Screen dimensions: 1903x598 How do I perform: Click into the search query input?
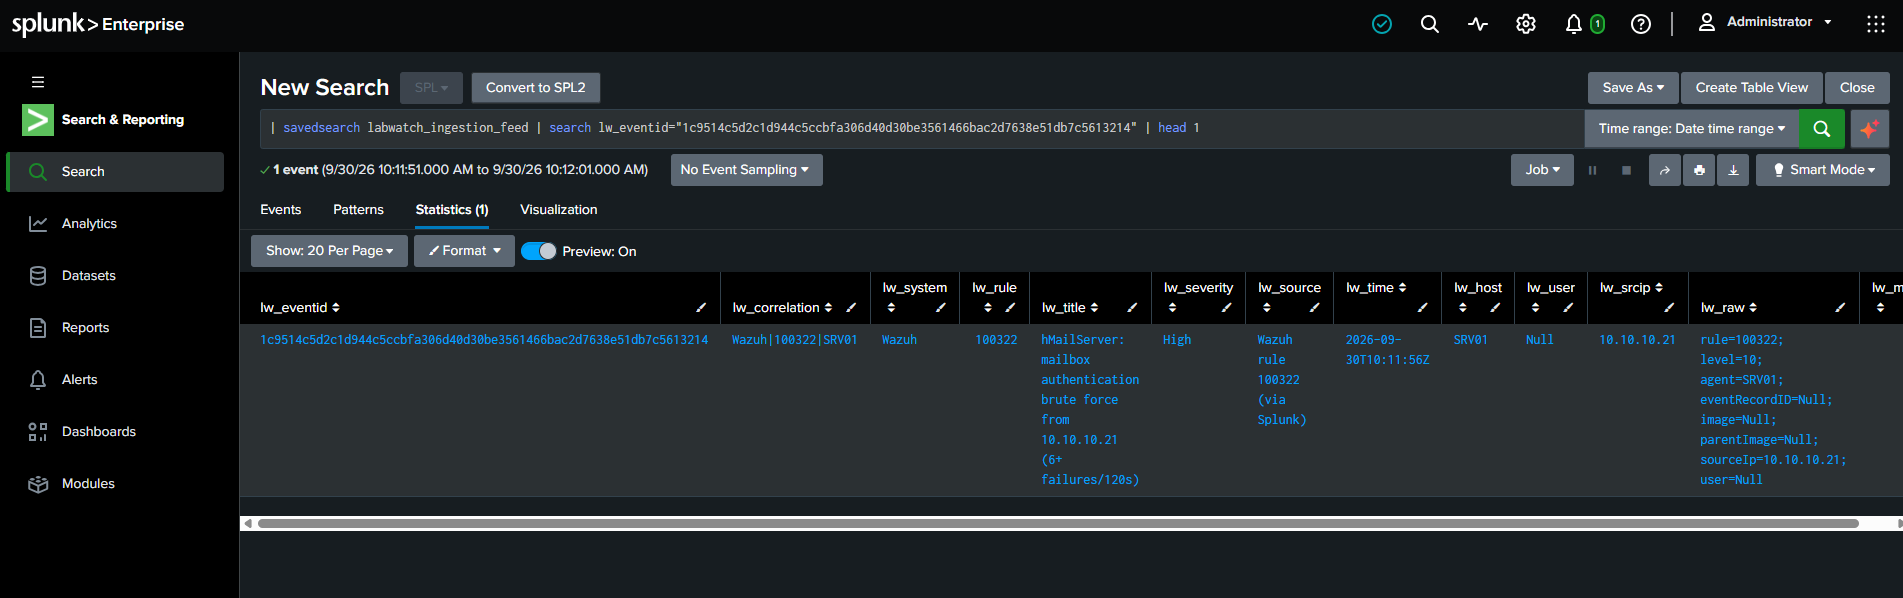pyautogui.click(x=920, y=128)
